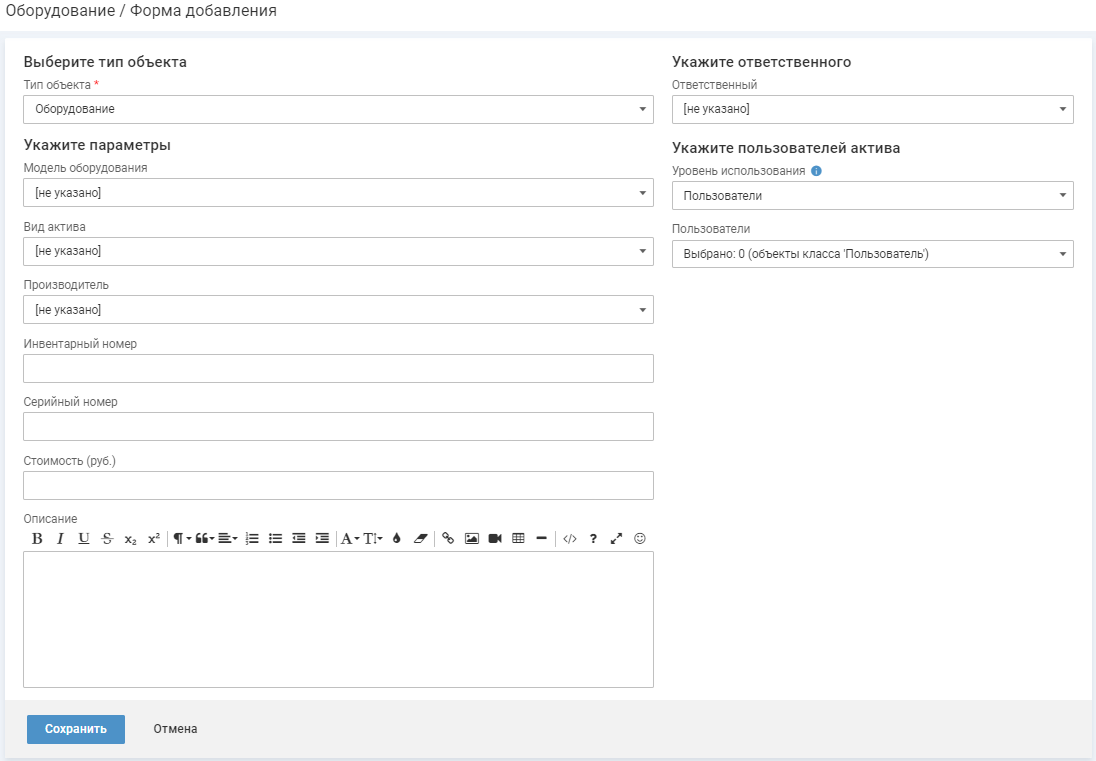Open paragraph format menu in toolbar

point(182,538)
